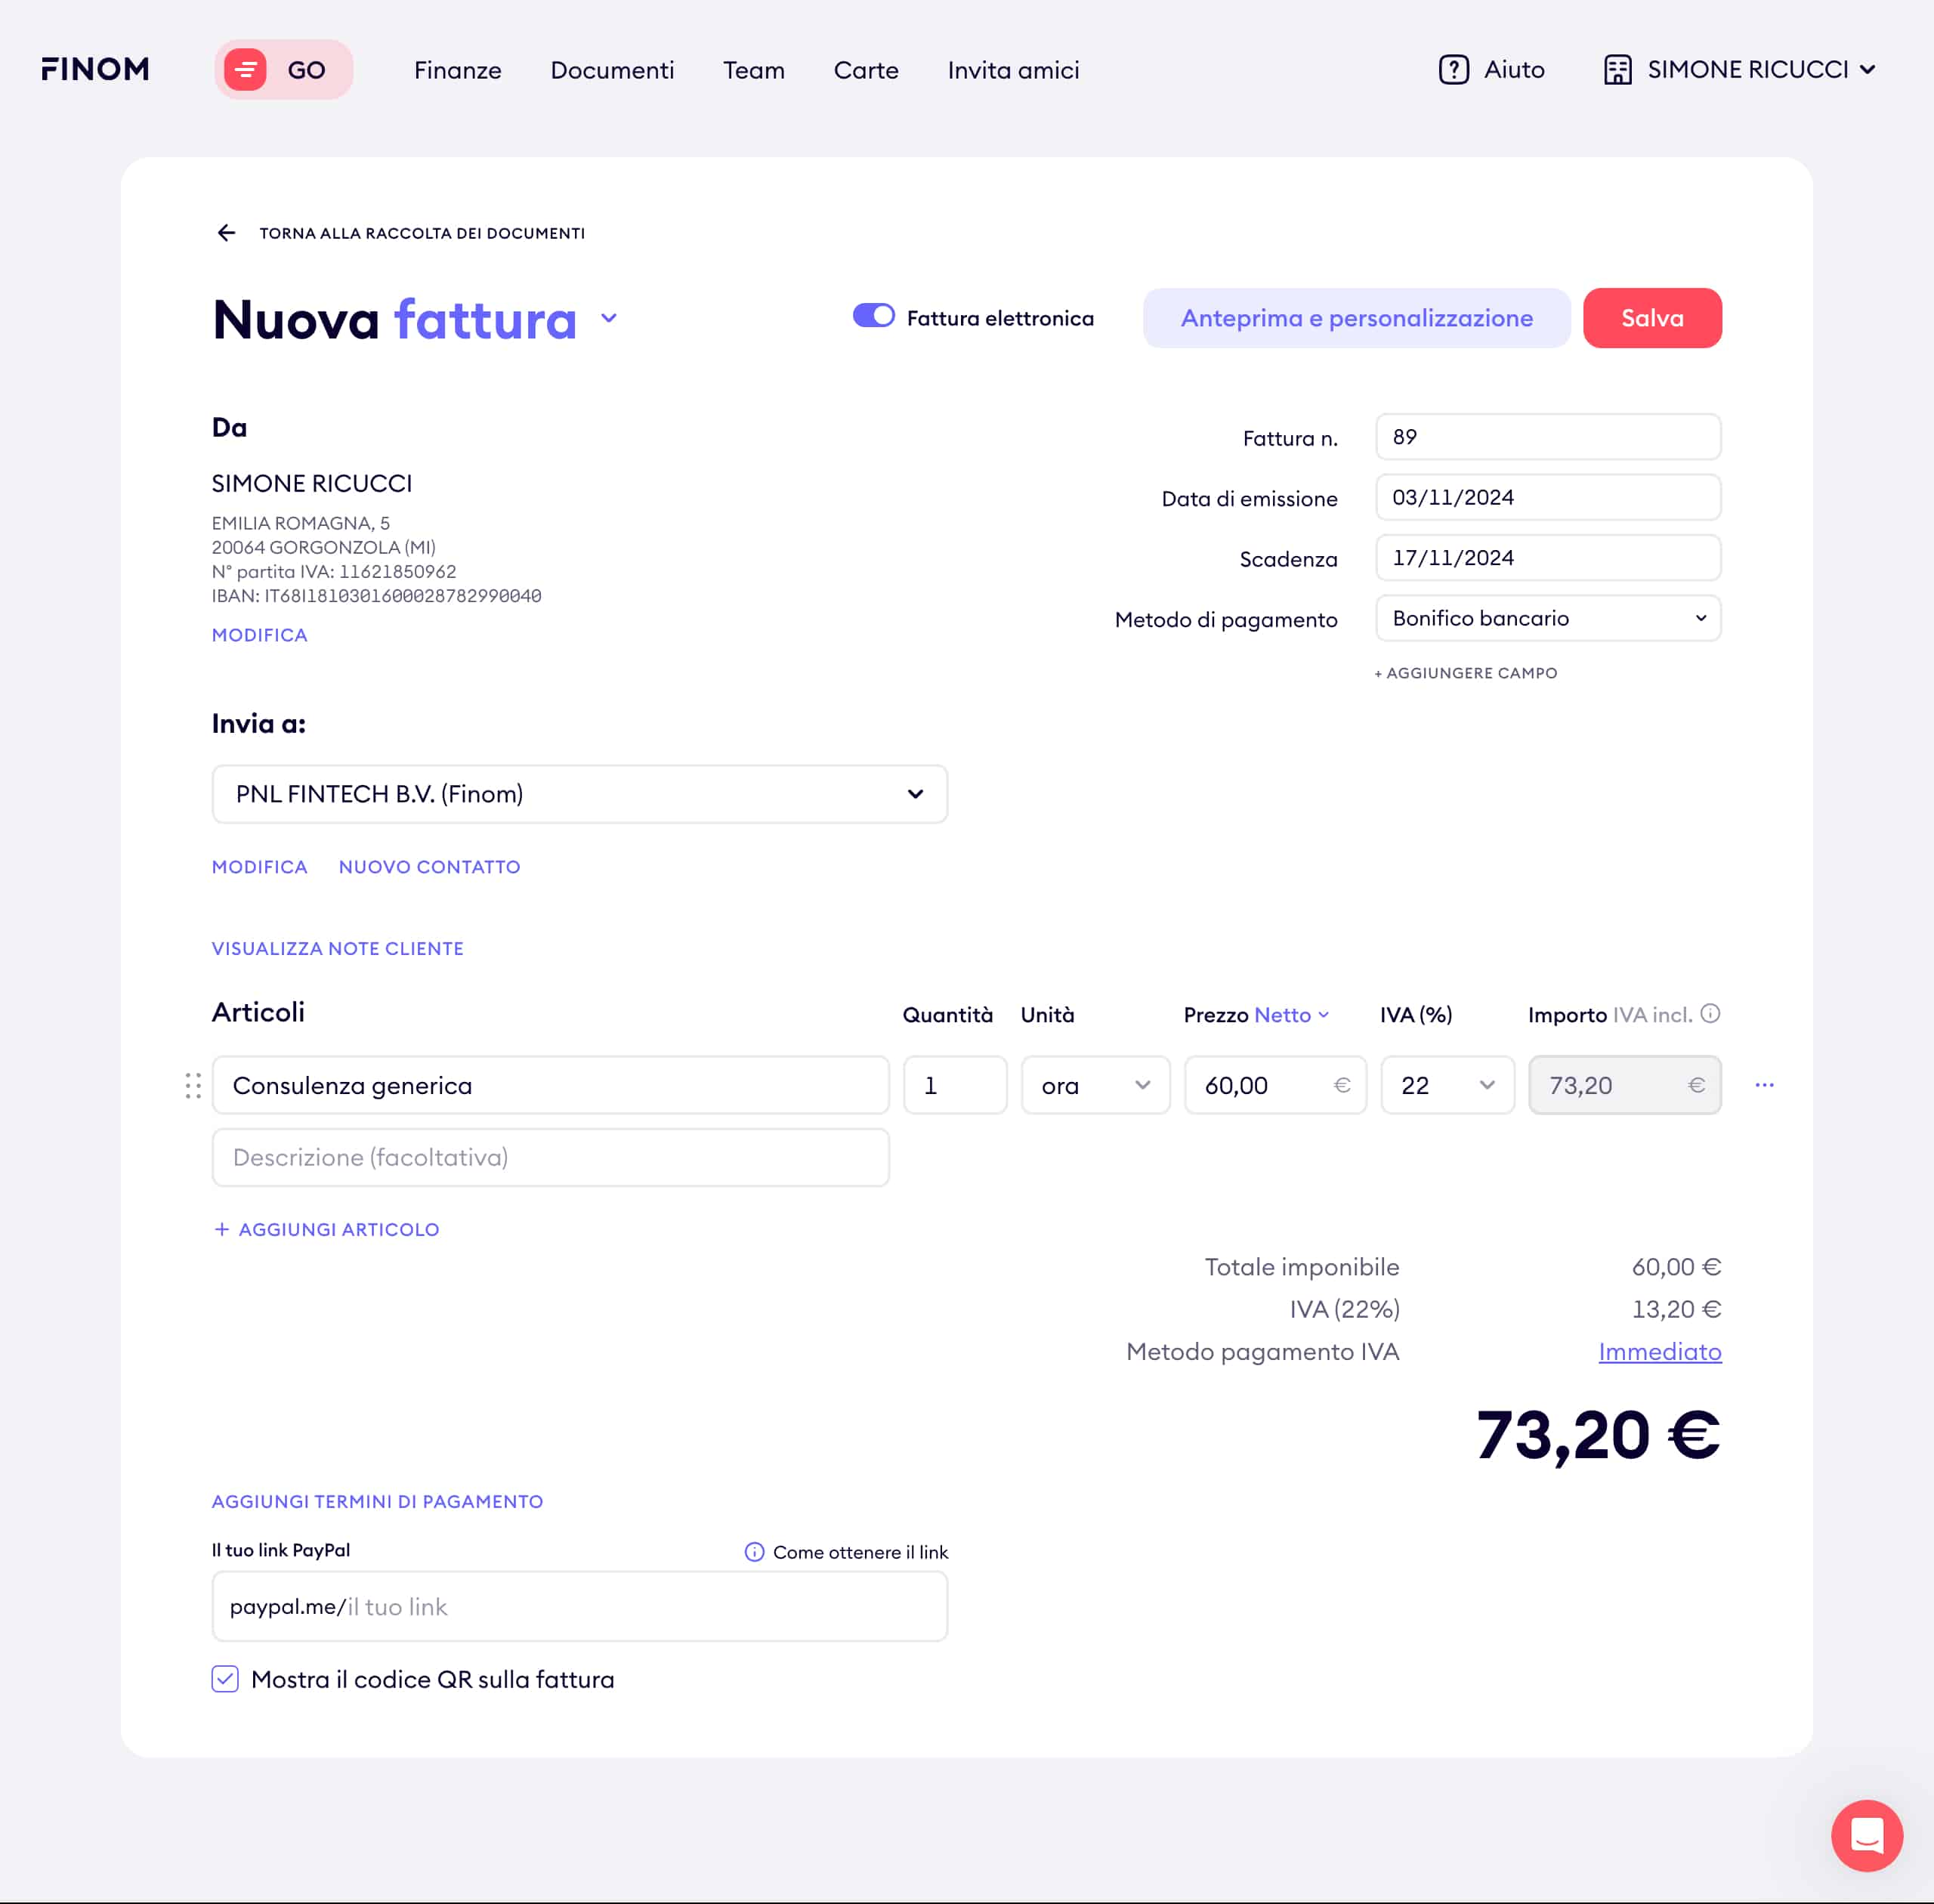The image size is (1934, 1904).
Task: Open the PNL FINTECH B.V. recipient dropdown
Action: point(579,794)
